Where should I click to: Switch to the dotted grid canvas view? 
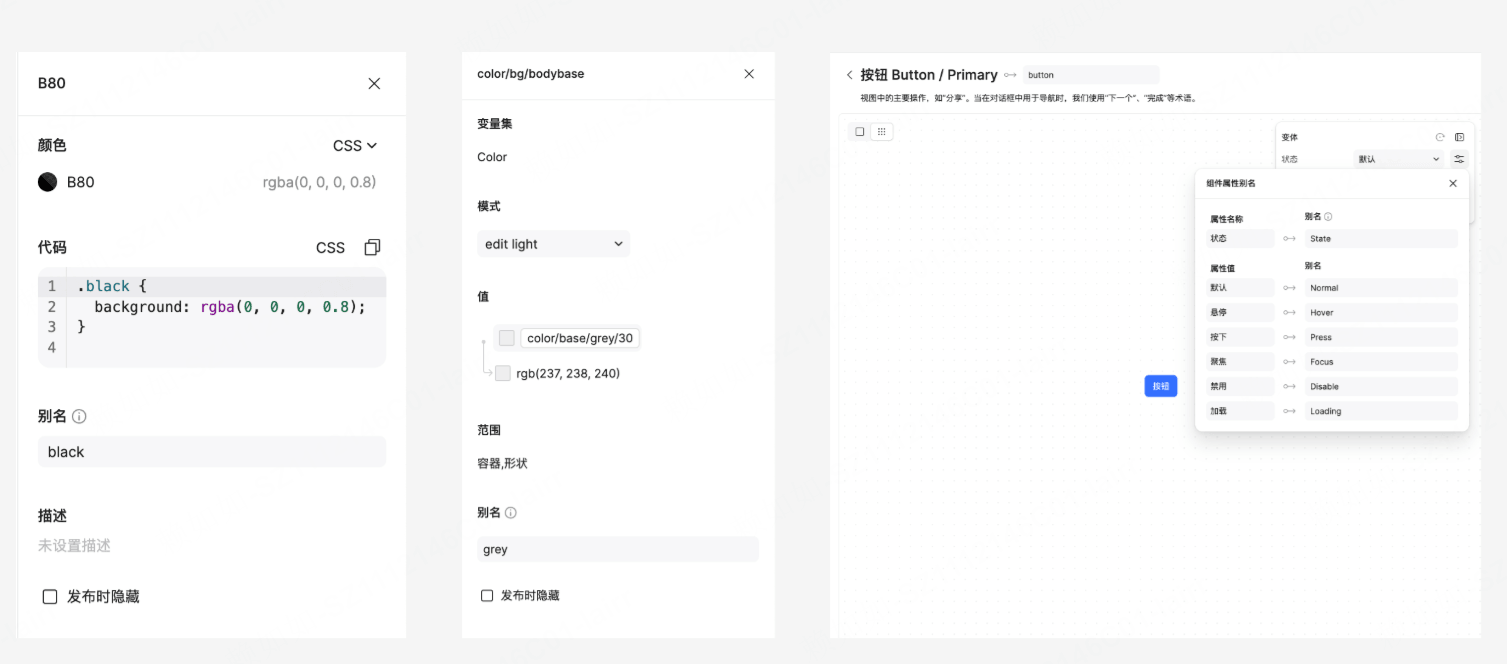881,132
